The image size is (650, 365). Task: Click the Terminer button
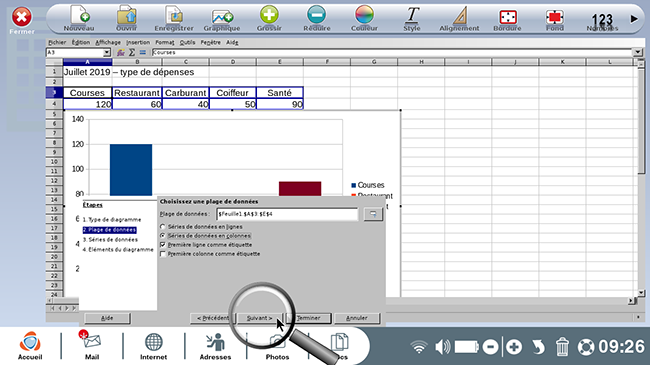308,318
